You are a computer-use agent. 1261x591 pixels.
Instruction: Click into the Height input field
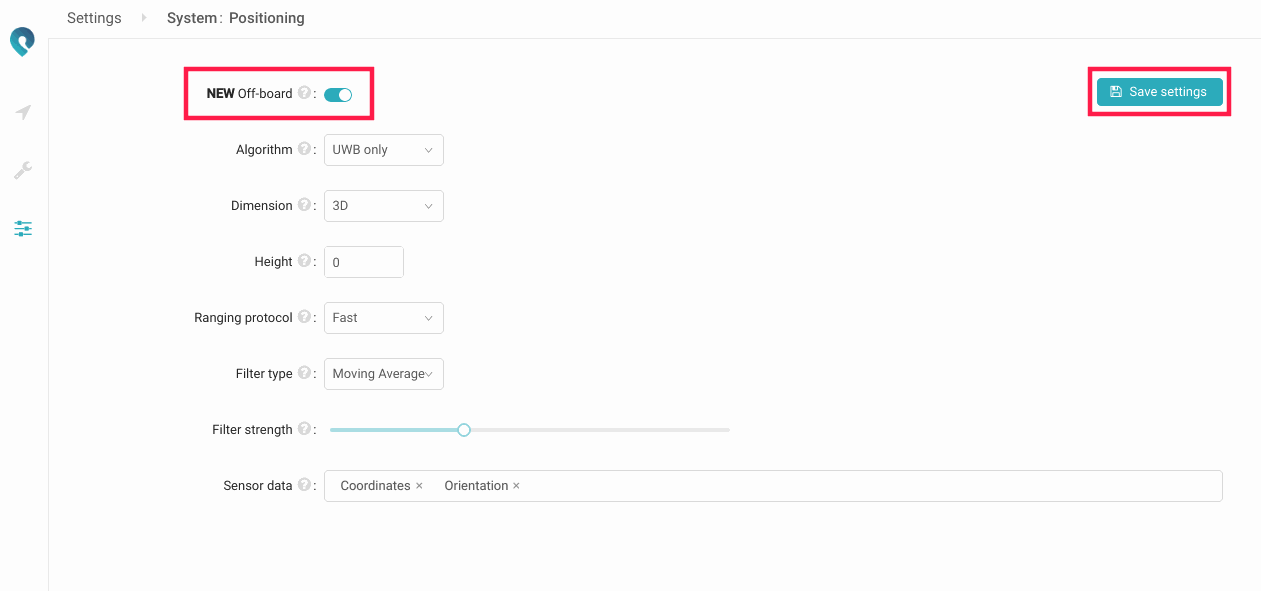(363, 262)
